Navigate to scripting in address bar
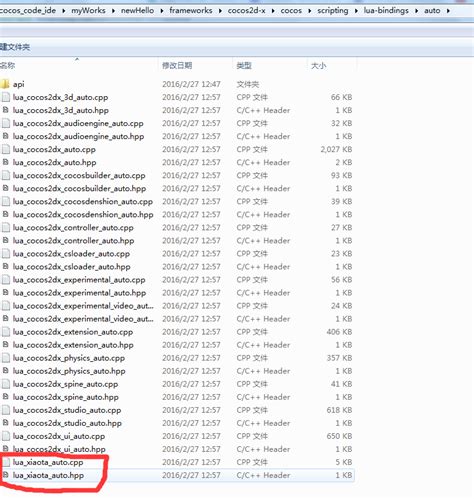Image resolution: width=474 pixels, height=499 pixels. [x=333, y=11]
